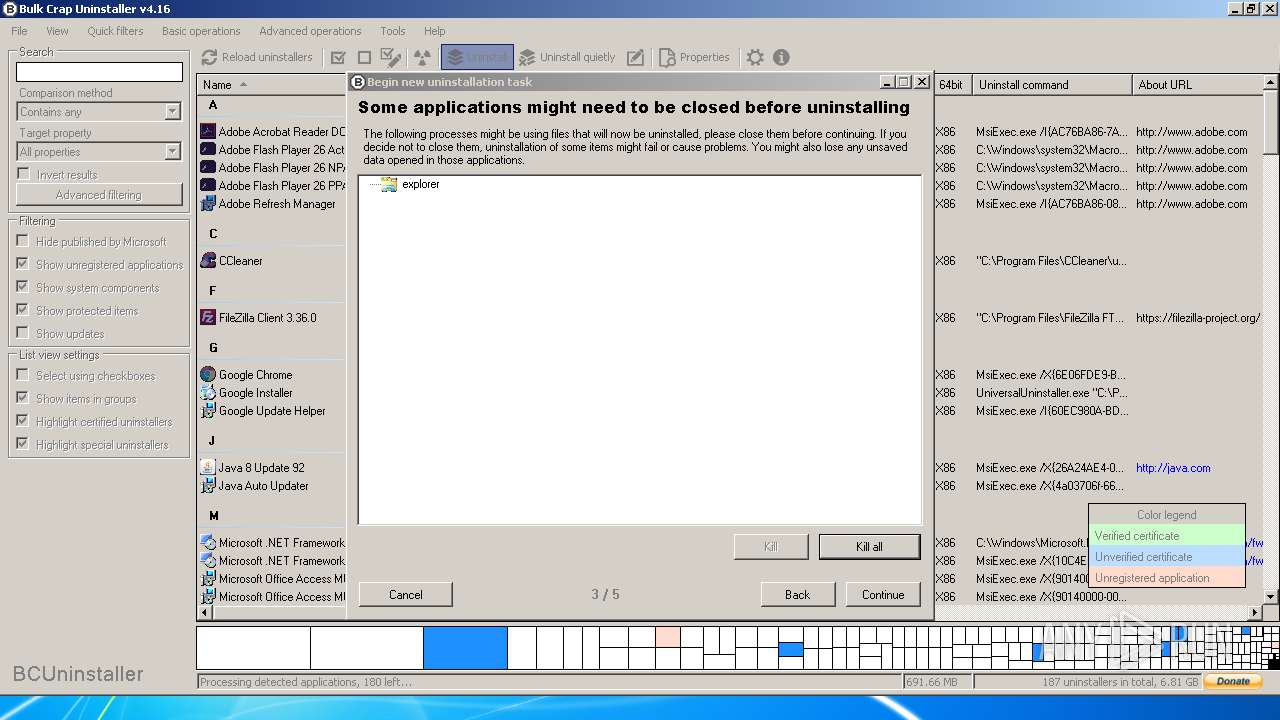The height and width of the screenshot is (720, 1280).
Task: Click the Donate button
Action: (x=1233, y=681)
